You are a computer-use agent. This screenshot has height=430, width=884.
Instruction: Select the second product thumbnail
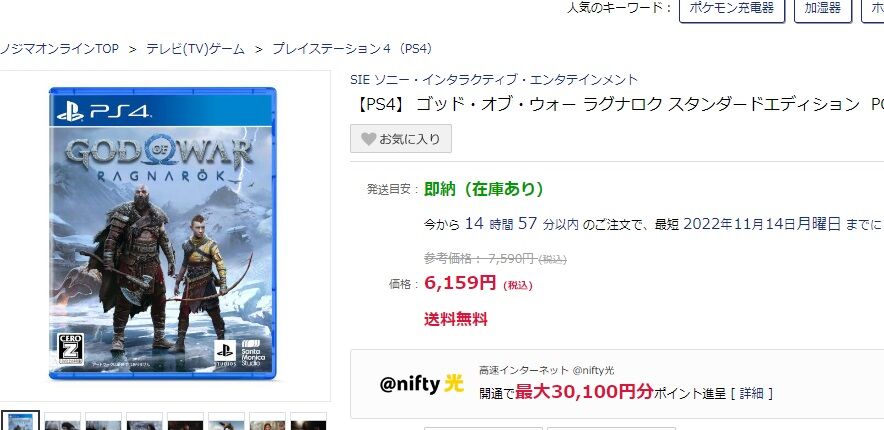click(x=62, y=421)
